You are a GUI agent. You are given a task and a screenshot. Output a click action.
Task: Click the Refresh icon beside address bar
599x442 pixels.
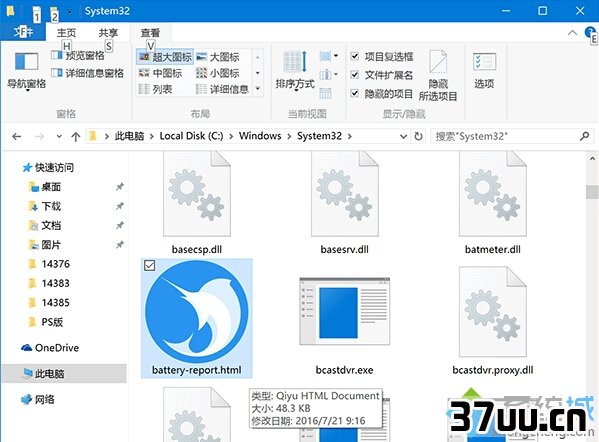[x=418, y=136]
